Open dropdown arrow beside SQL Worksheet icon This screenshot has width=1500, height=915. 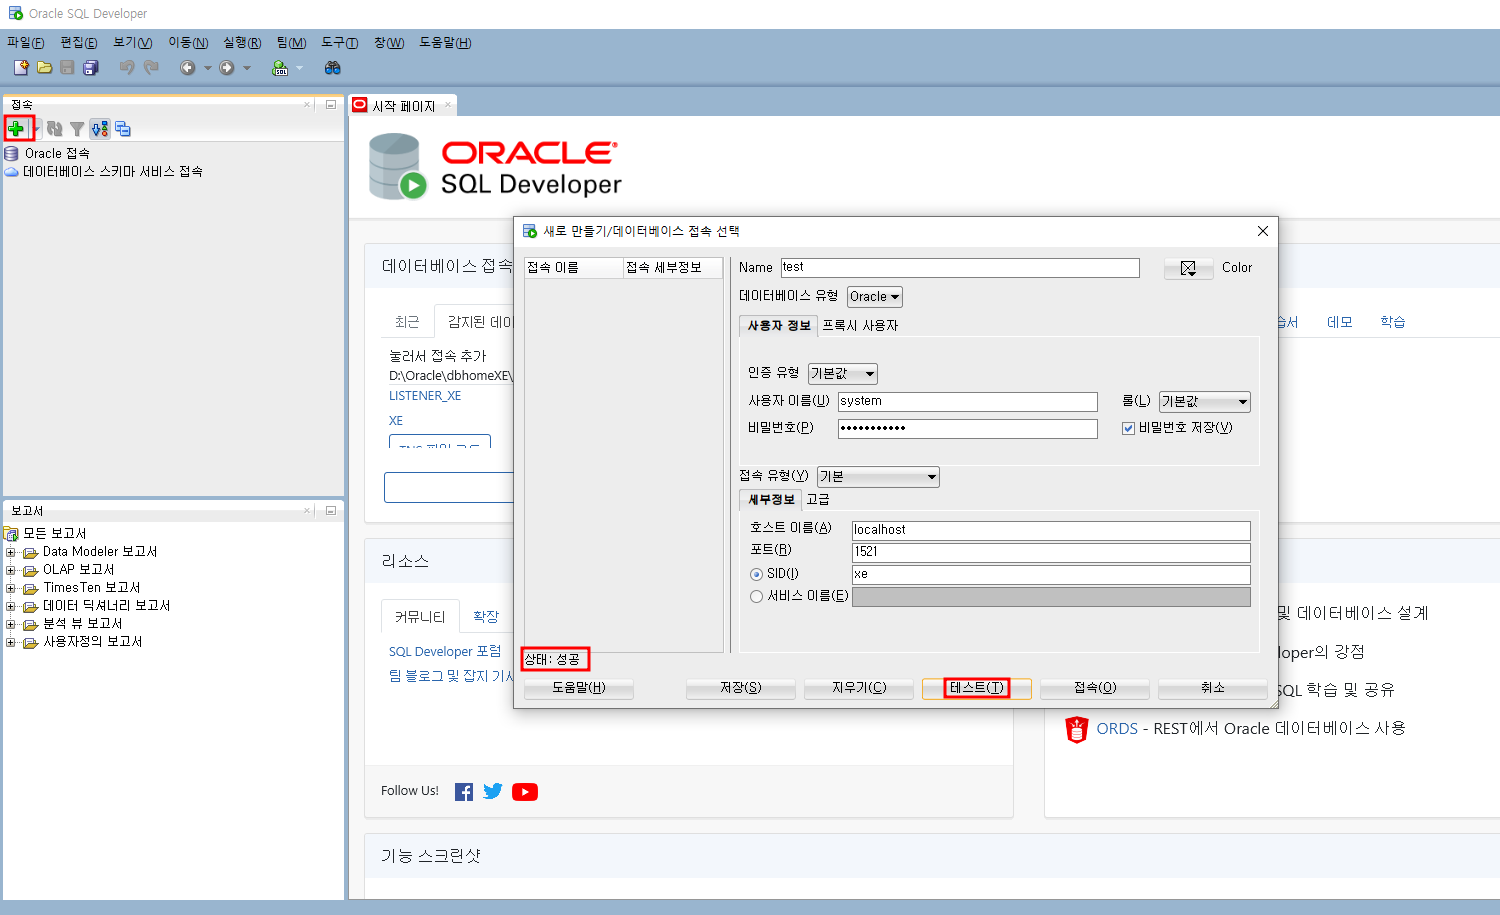pos(299,68)
